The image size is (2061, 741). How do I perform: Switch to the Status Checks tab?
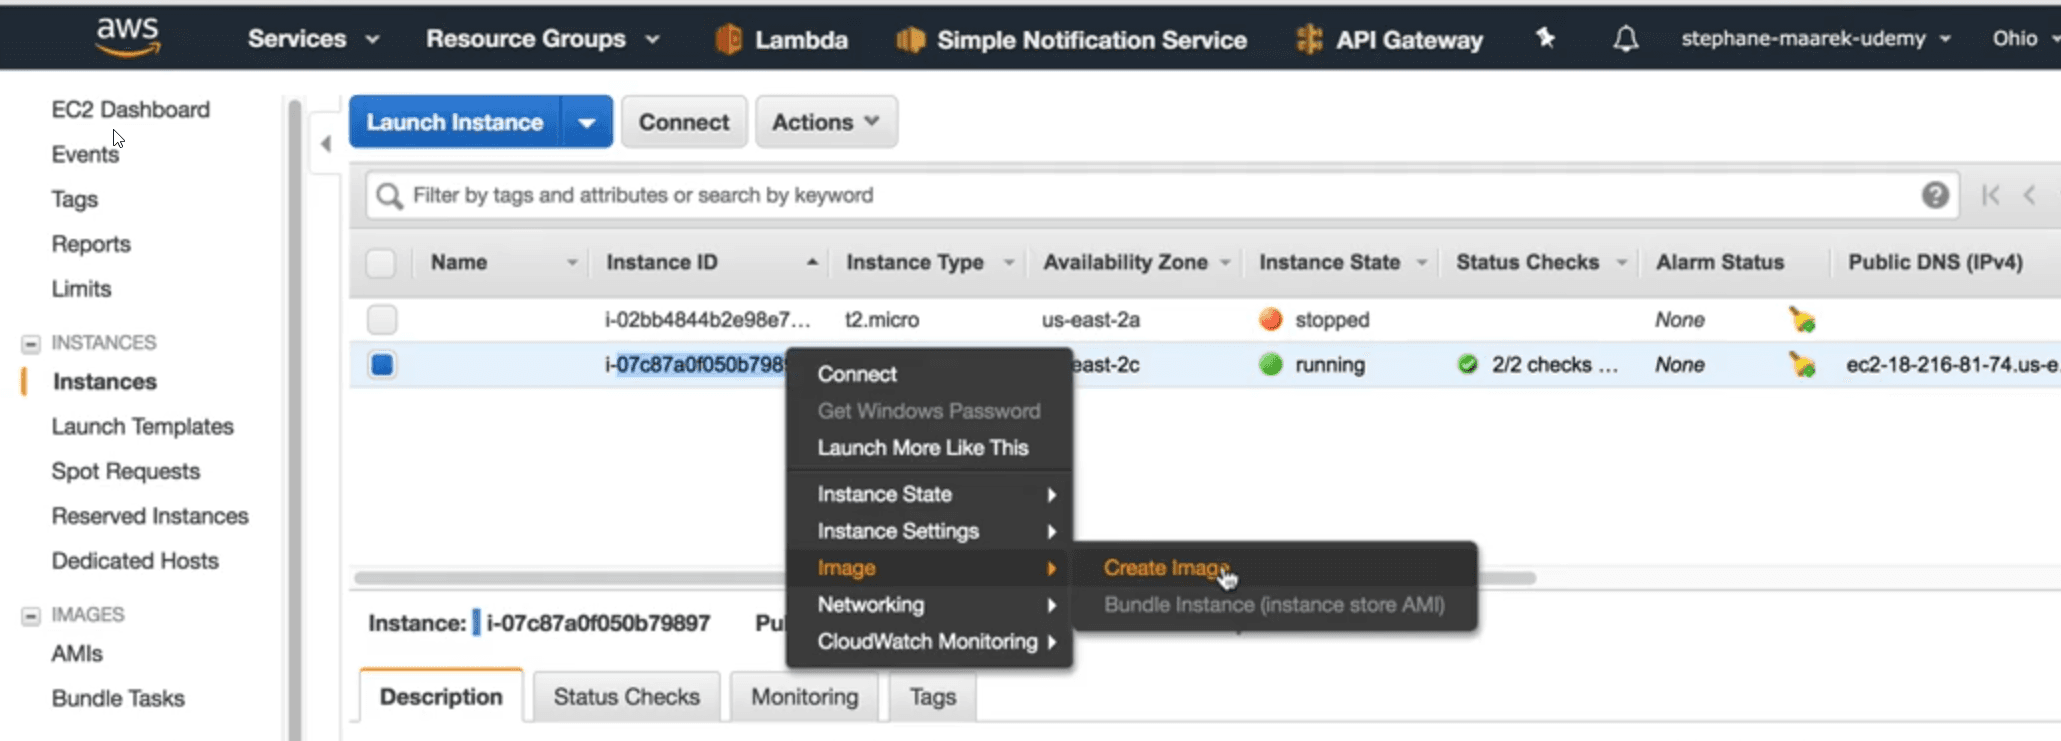[626, 697]
